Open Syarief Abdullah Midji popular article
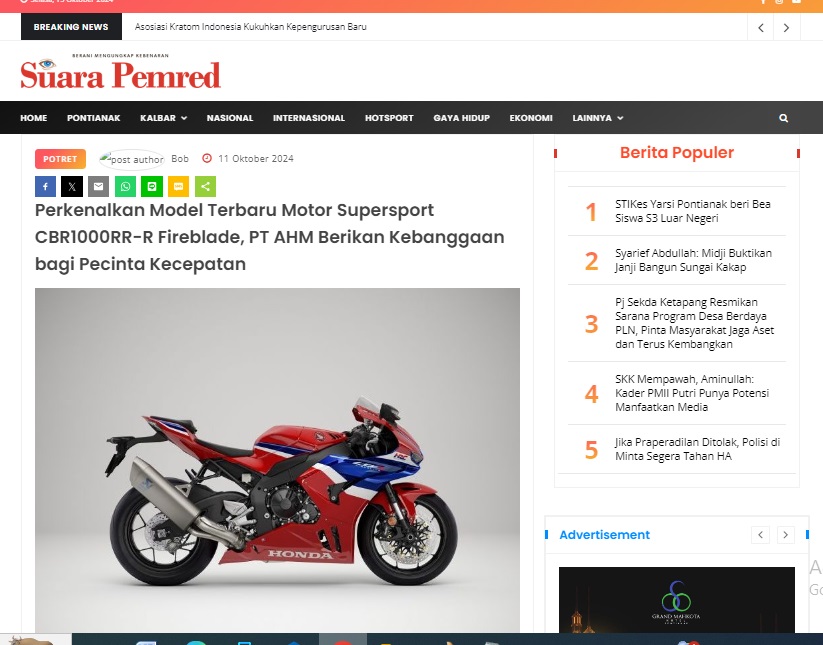This screenshot has width=823, height=645. pos(693,260)
